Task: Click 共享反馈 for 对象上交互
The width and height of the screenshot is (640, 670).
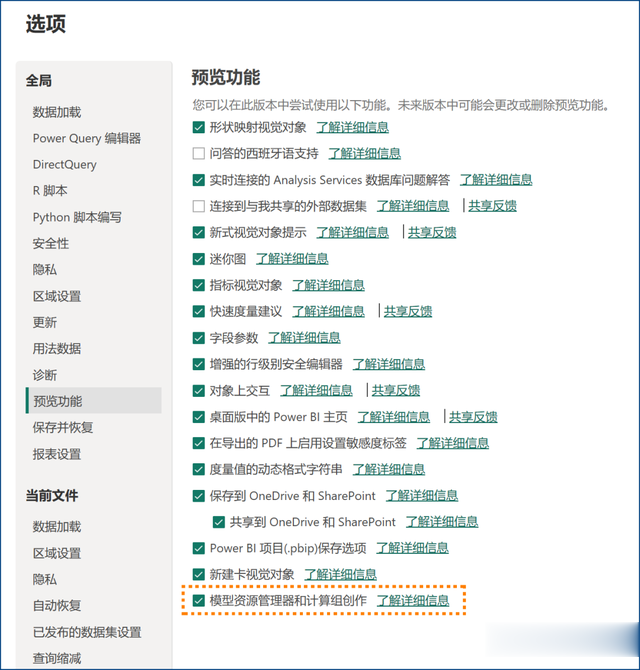Action: [x=396, y=391]
